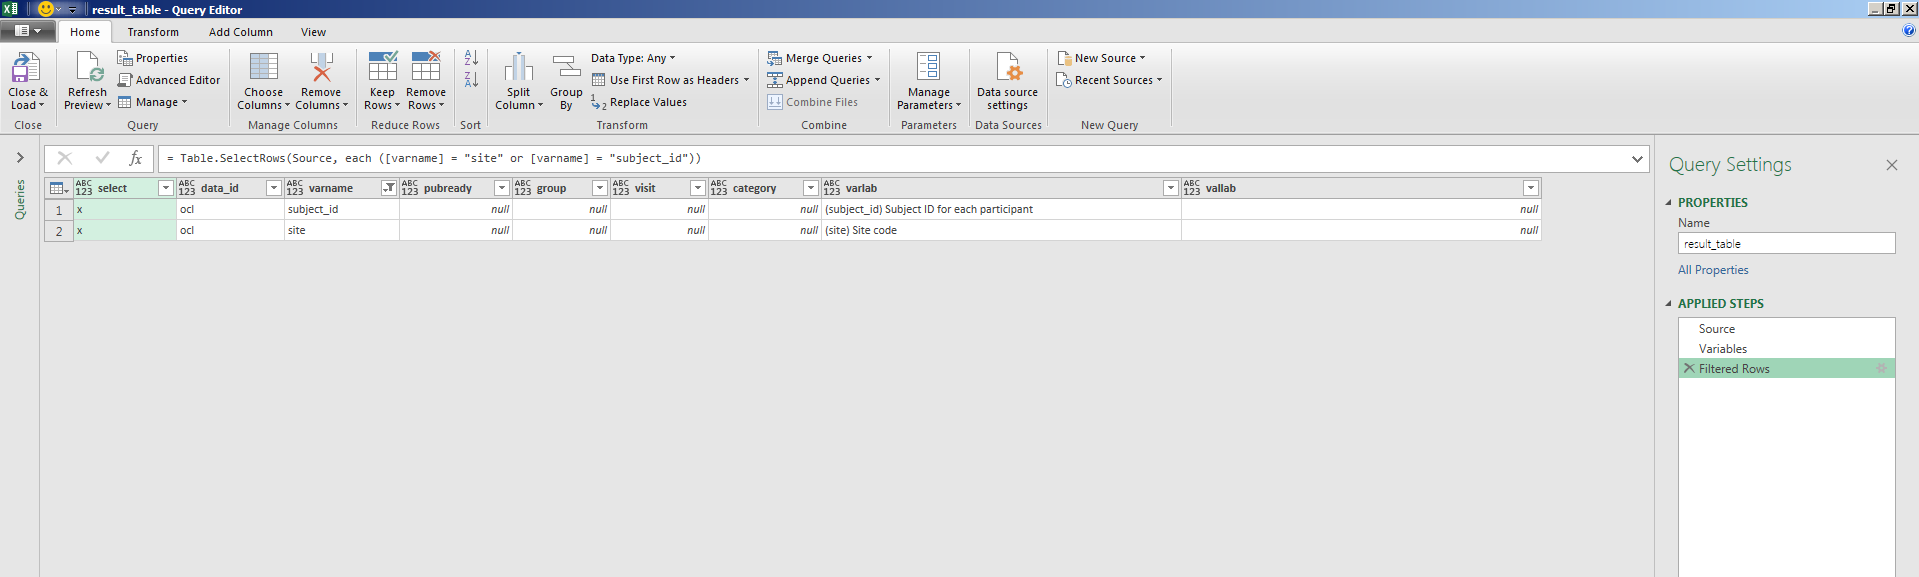The image size is (1919, 577).
Task: Open the Manage dropdown
Action: click(x=153, y=102)
